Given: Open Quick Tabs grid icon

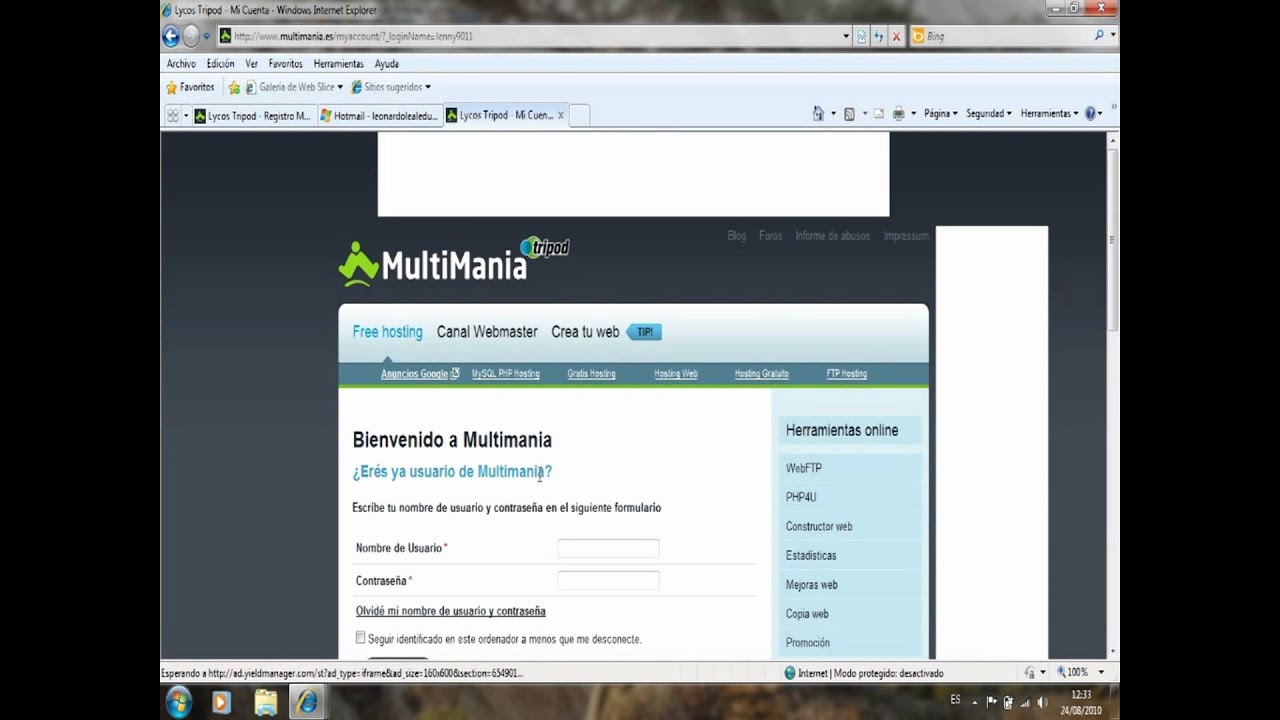Looking at the screenshot, I should pyautogui.click(x=172, y=116).
